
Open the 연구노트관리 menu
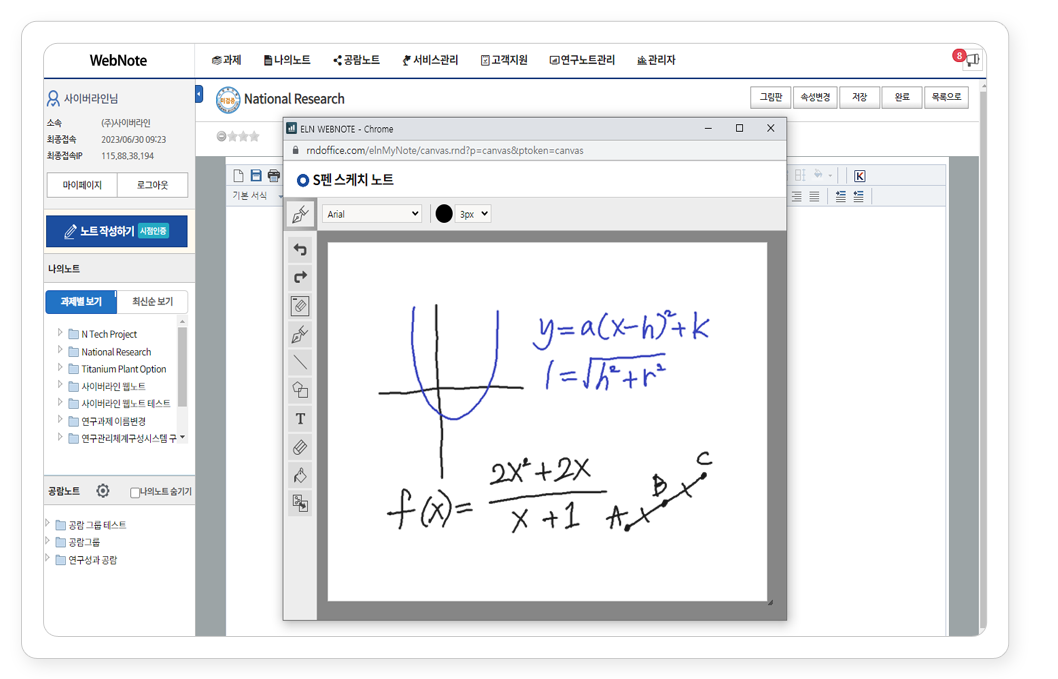(582, 60)
